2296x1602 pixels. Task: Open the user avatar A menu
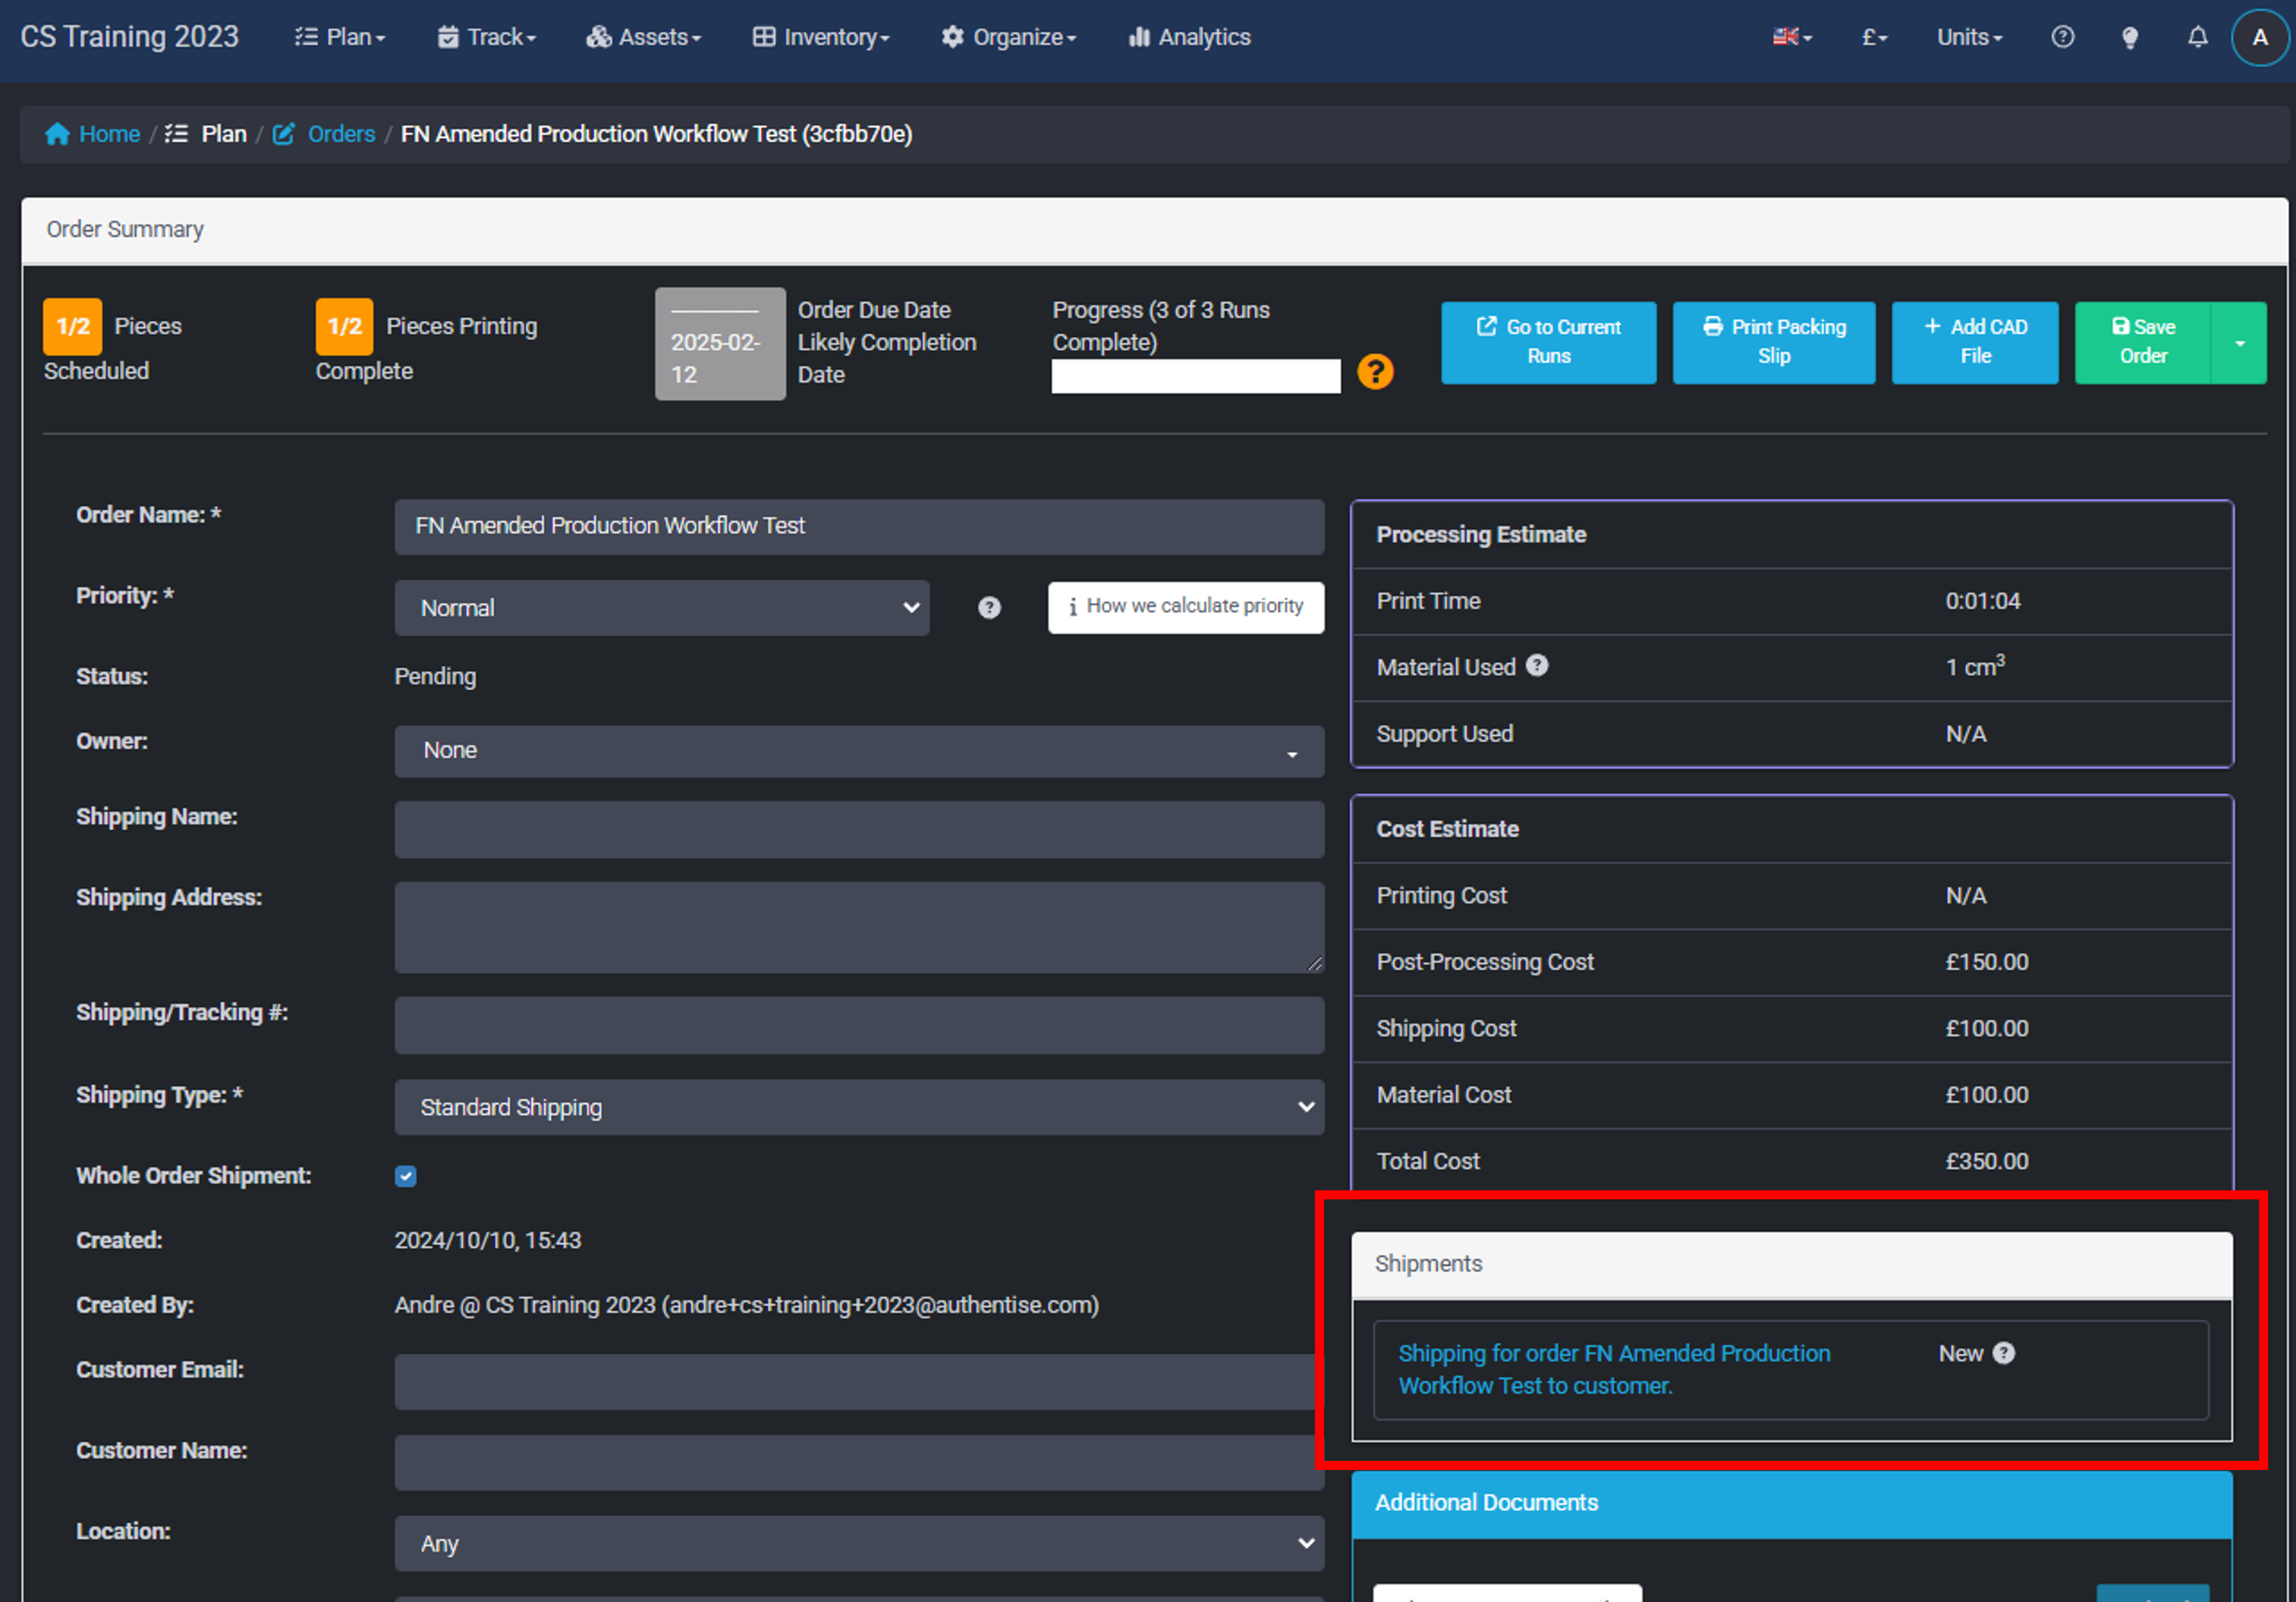click(2259, 37)
